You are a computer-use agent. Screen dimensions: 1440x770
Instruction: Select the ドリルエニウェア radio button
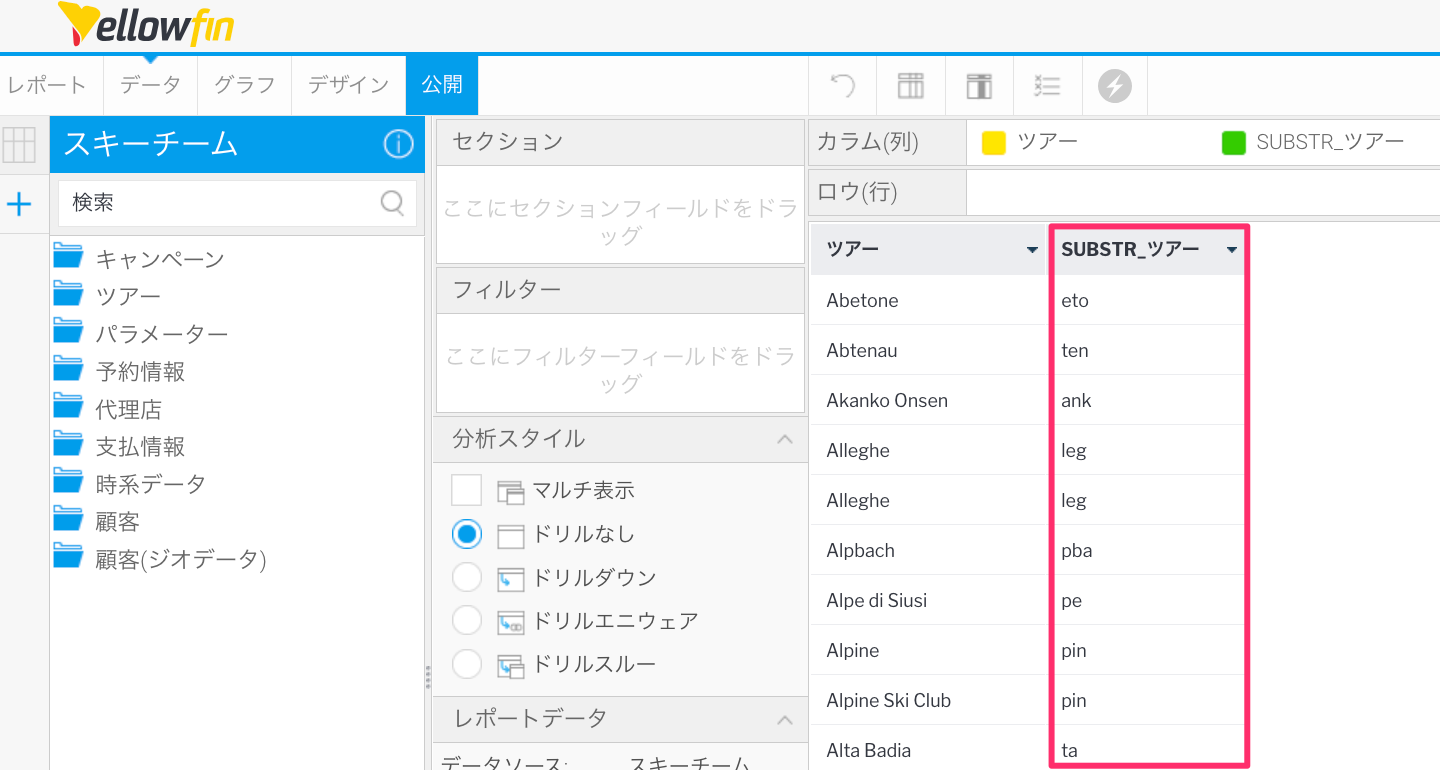click(x=467, y=620)
